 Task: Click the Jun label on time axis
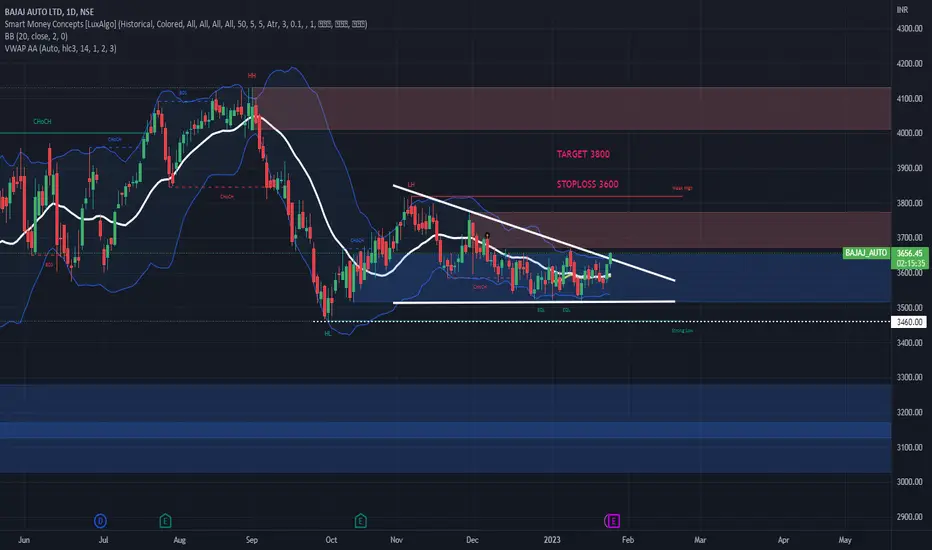[x=24, y=540]
